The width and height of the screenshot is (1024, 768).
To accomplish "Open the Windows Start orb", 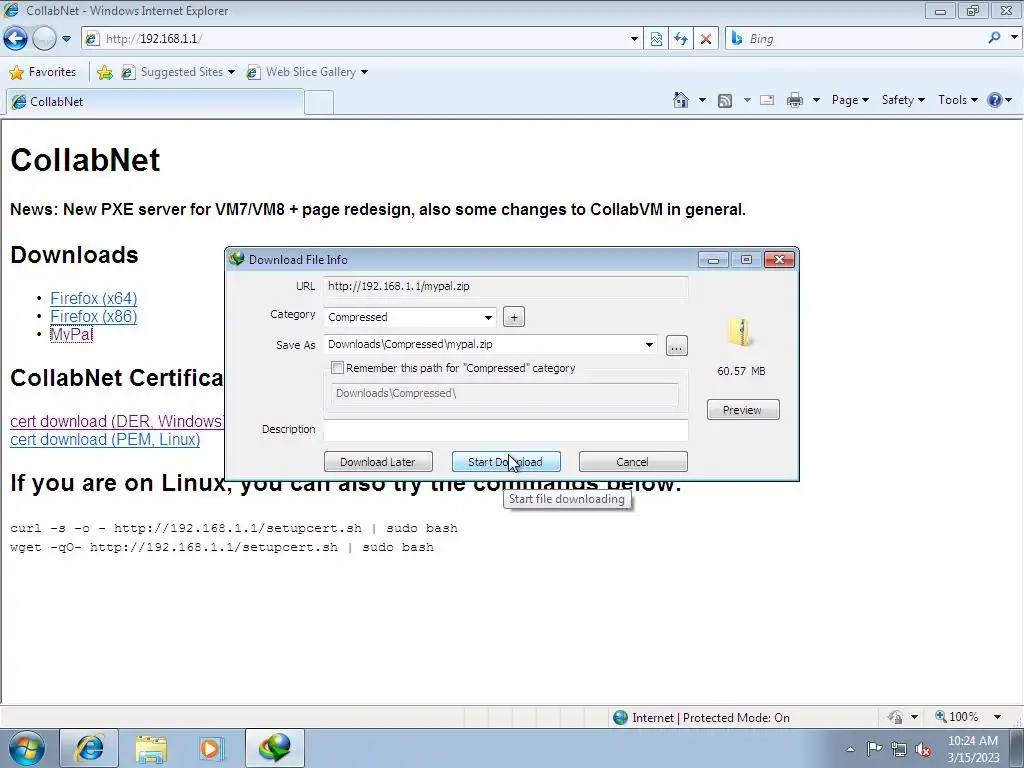I will [27, 748].
